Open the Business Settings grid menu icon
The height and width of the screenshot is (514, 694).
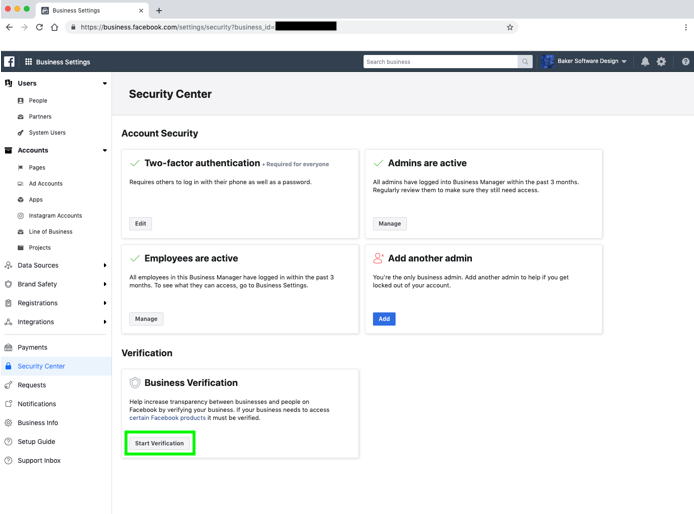click(x=28, y=62)
